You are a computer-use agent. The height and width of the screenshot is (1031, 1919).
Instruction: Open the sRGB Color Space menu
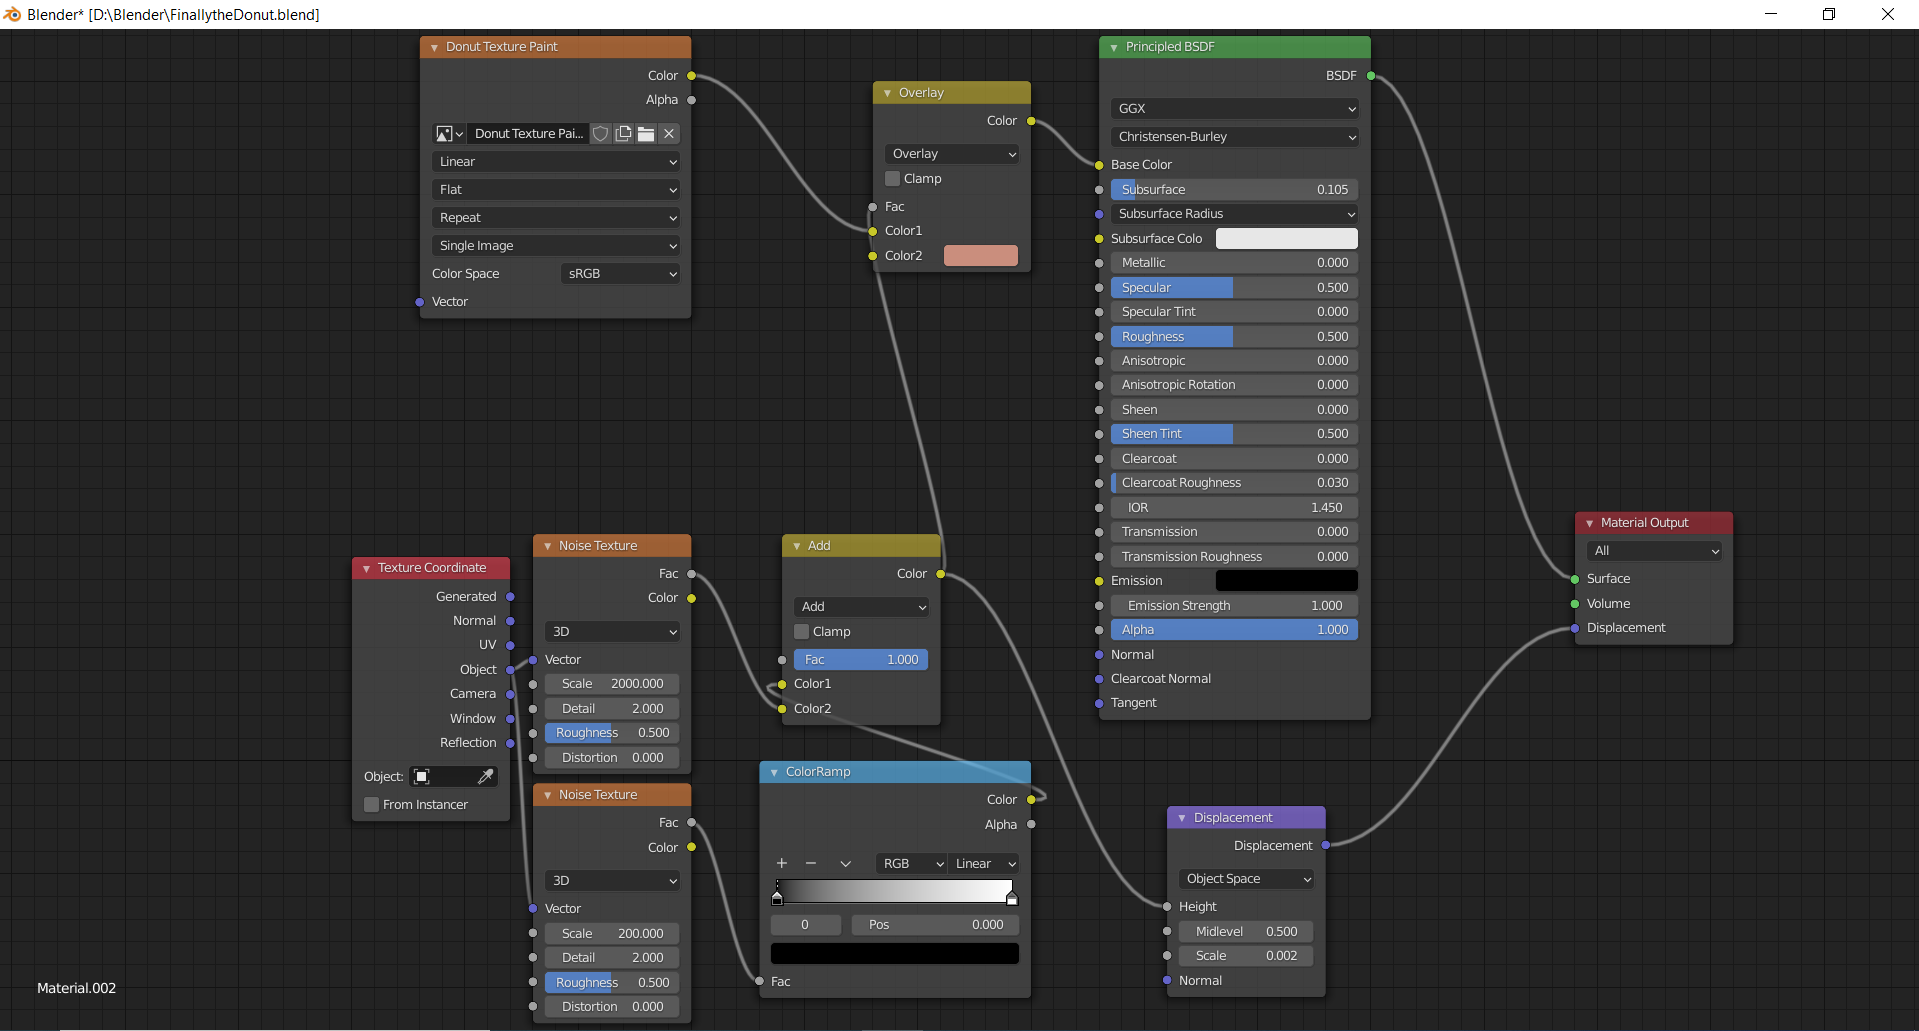[x=620, y=274]
